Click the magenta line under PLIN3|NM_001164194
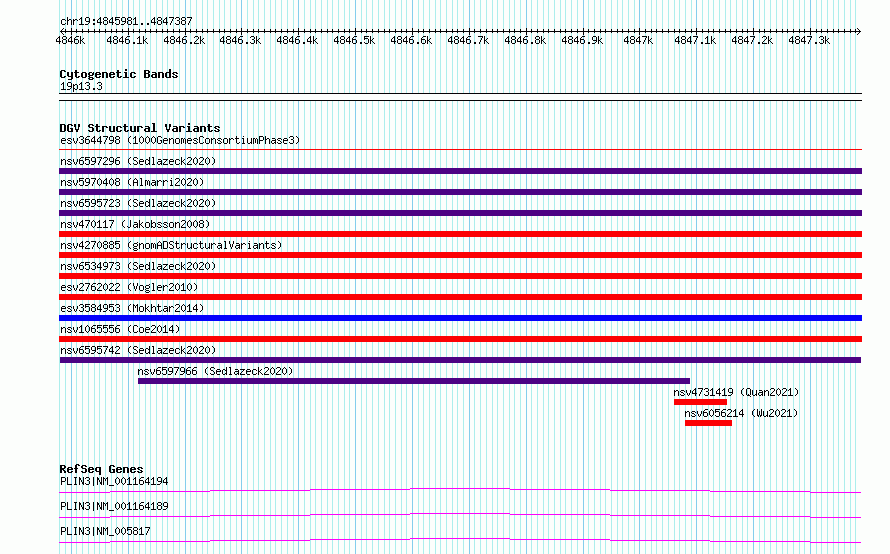The image size is (890, 554). point(460,490)
